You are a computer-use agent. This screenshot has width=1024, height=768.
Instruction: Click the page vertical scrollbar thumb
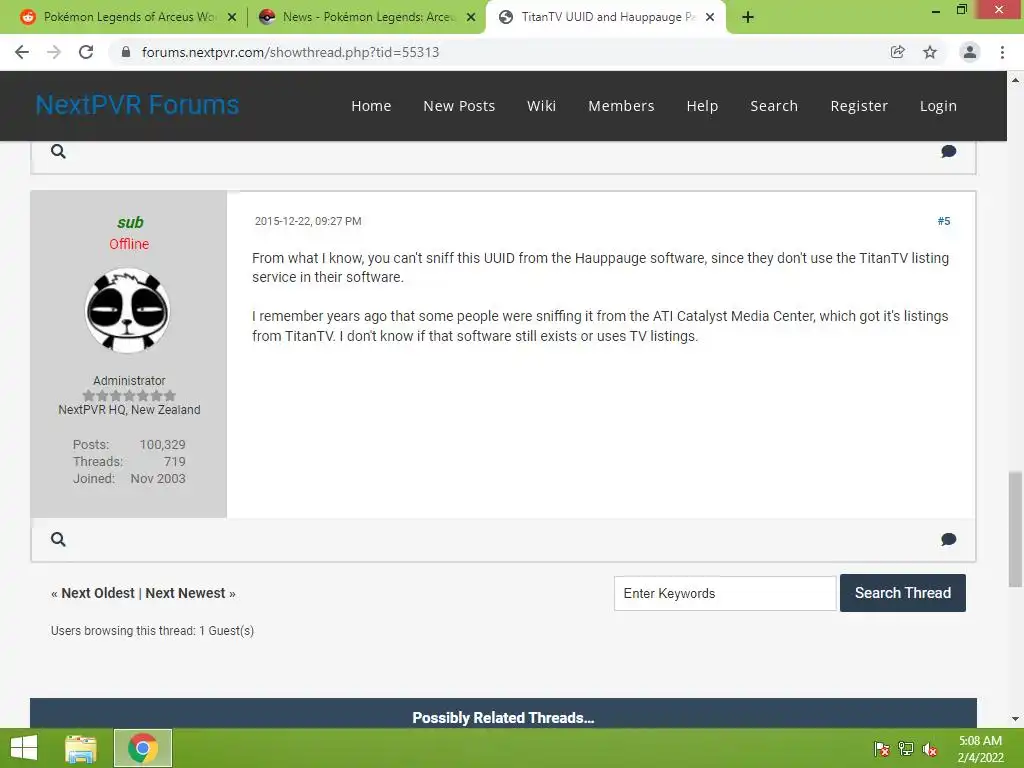point(1015,529)
